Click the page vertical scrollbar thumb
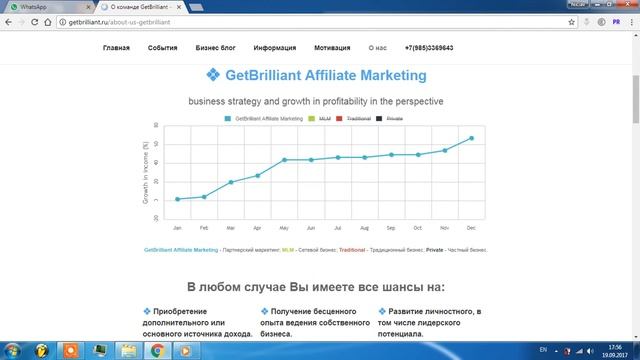640x360 pixels. [x=636, y=99]
